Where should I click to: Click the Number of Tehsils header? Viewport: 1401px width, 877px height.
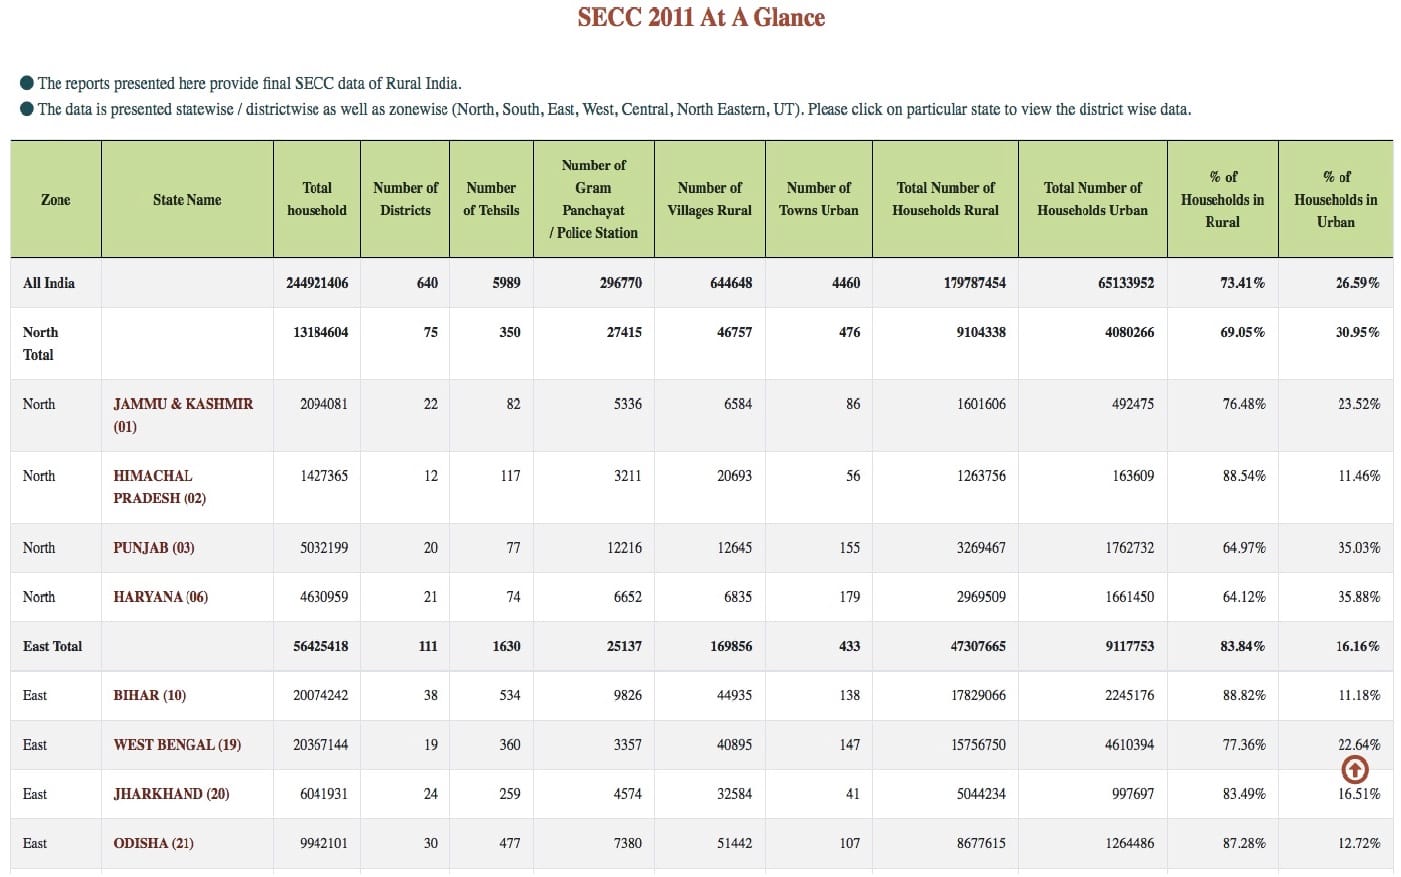491,199
